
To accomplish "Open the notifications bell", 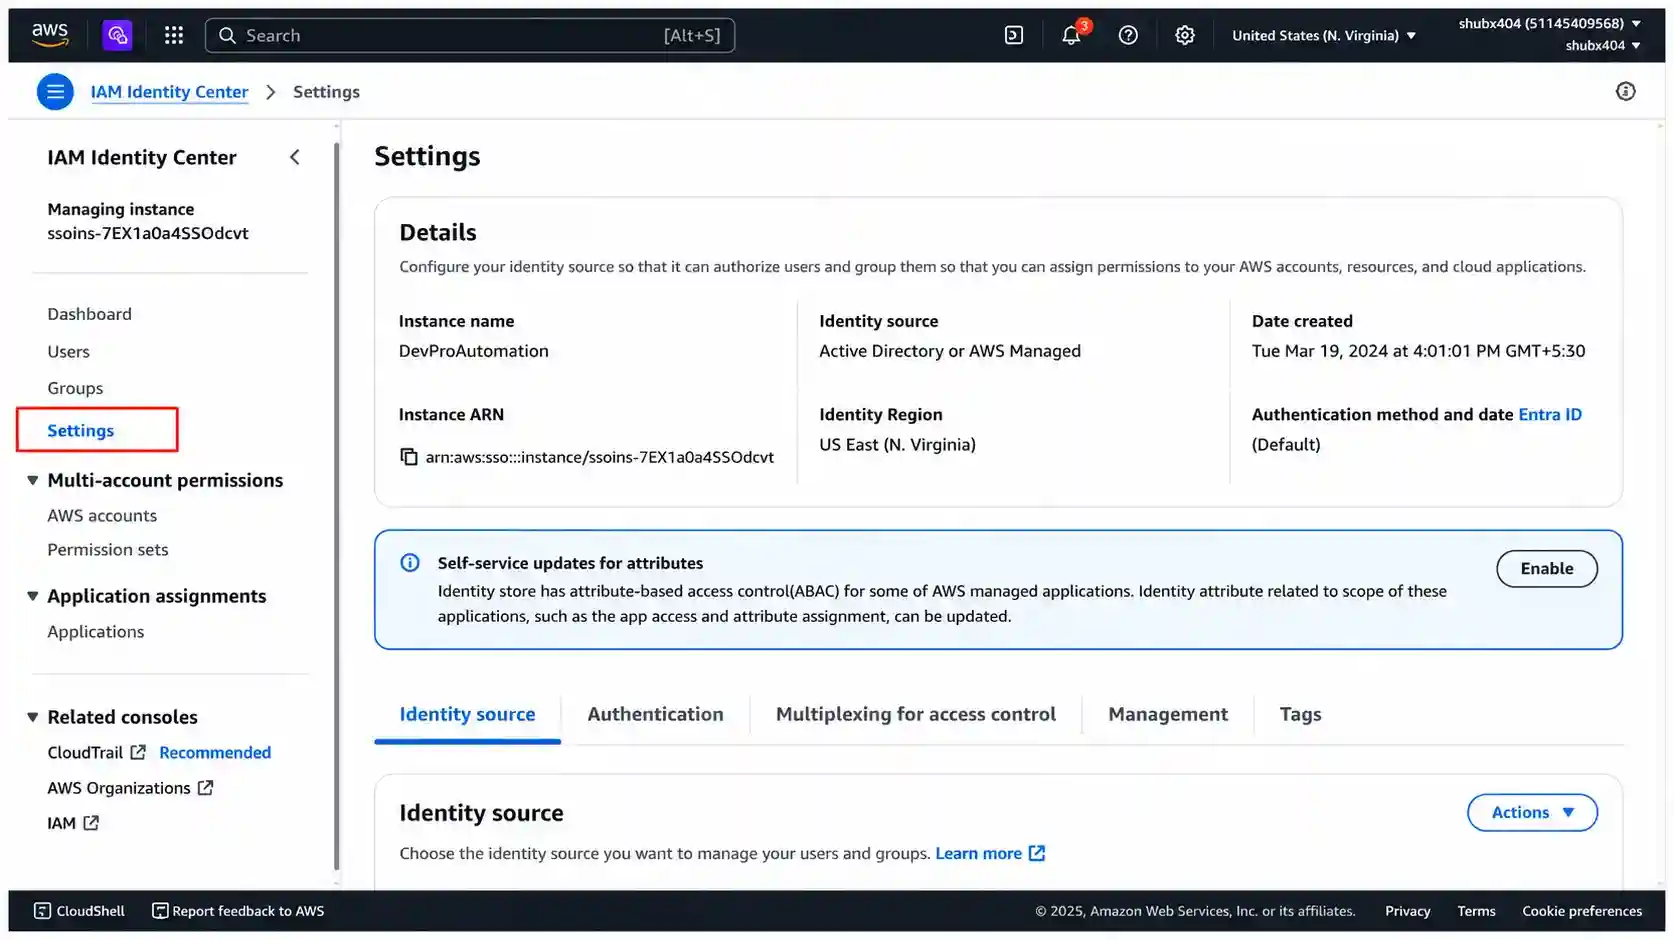I will pos(1071,35).
